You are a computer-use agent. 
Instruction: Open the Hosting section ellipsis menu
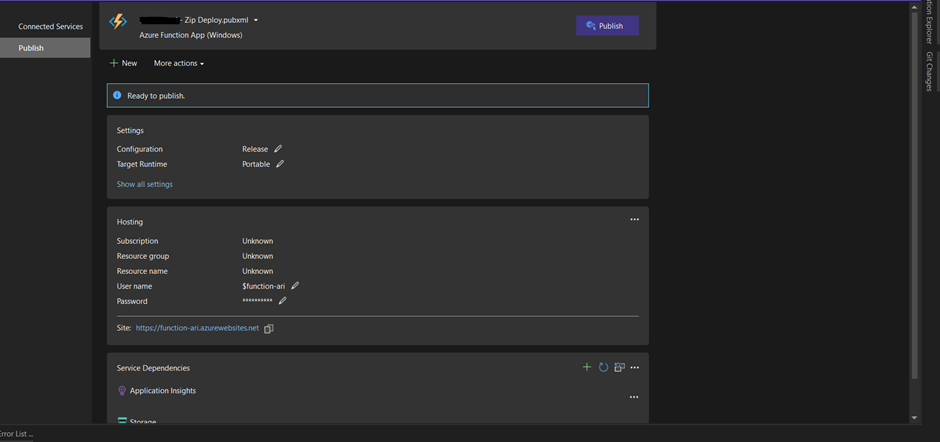(x=634, y=220)
